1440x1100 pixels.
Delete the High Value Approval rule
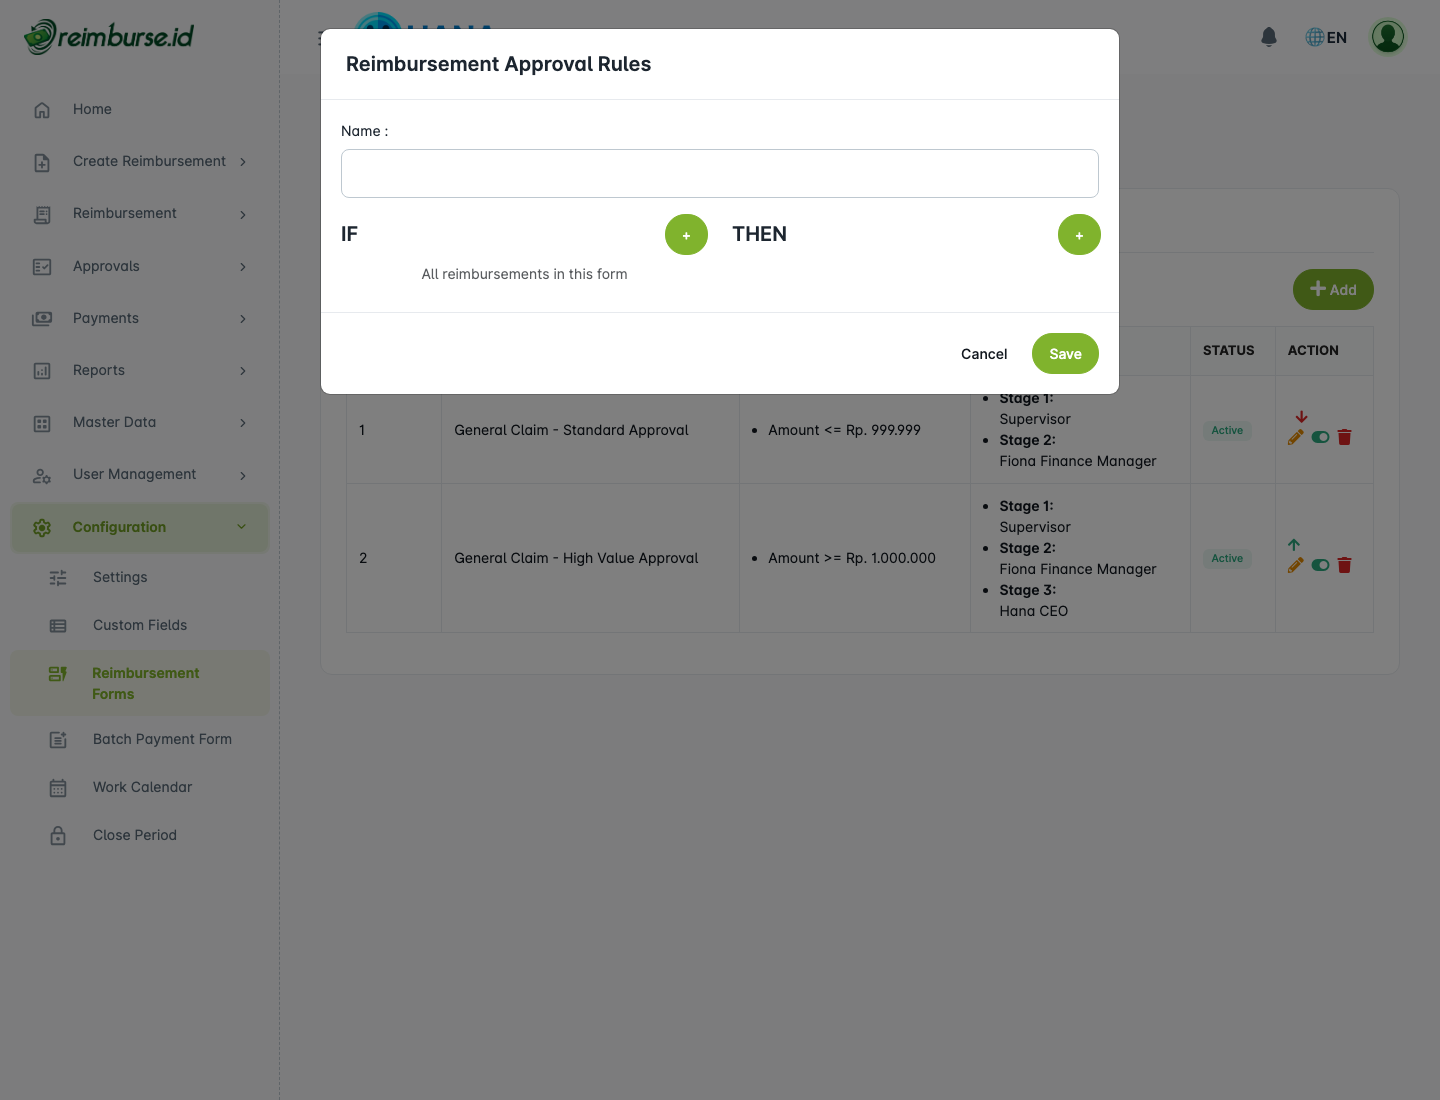click(1345, 565)
